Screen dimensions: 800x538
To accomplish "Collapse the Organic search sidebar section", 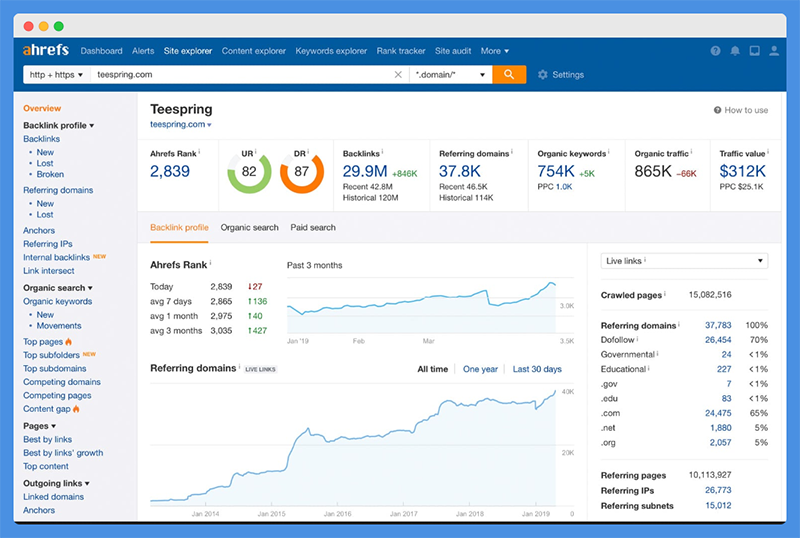I will tap(58, 288).
